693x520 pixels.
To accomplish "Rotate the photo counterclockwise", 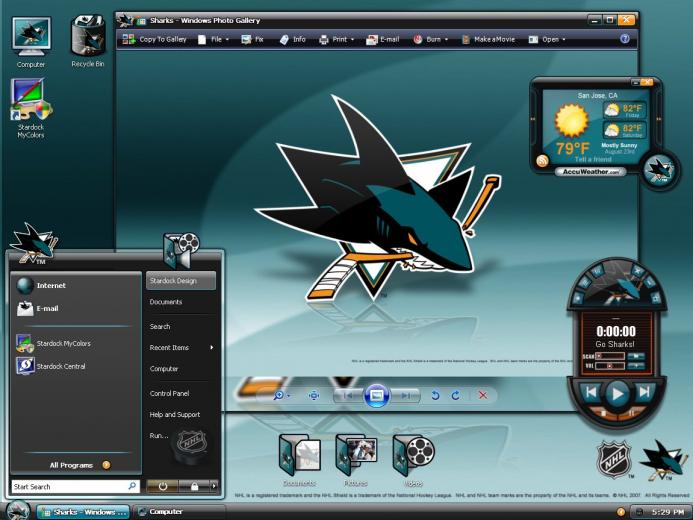I will coord(435,395).
